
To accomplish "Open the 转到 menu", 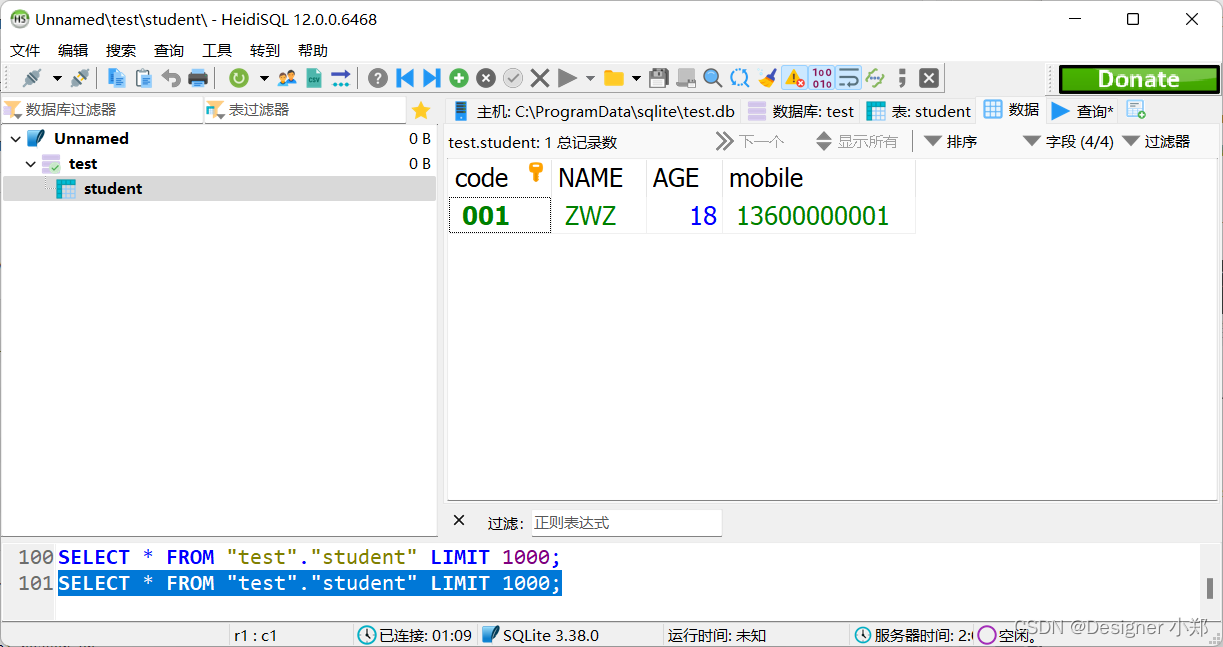I will (x=265, y=51).
